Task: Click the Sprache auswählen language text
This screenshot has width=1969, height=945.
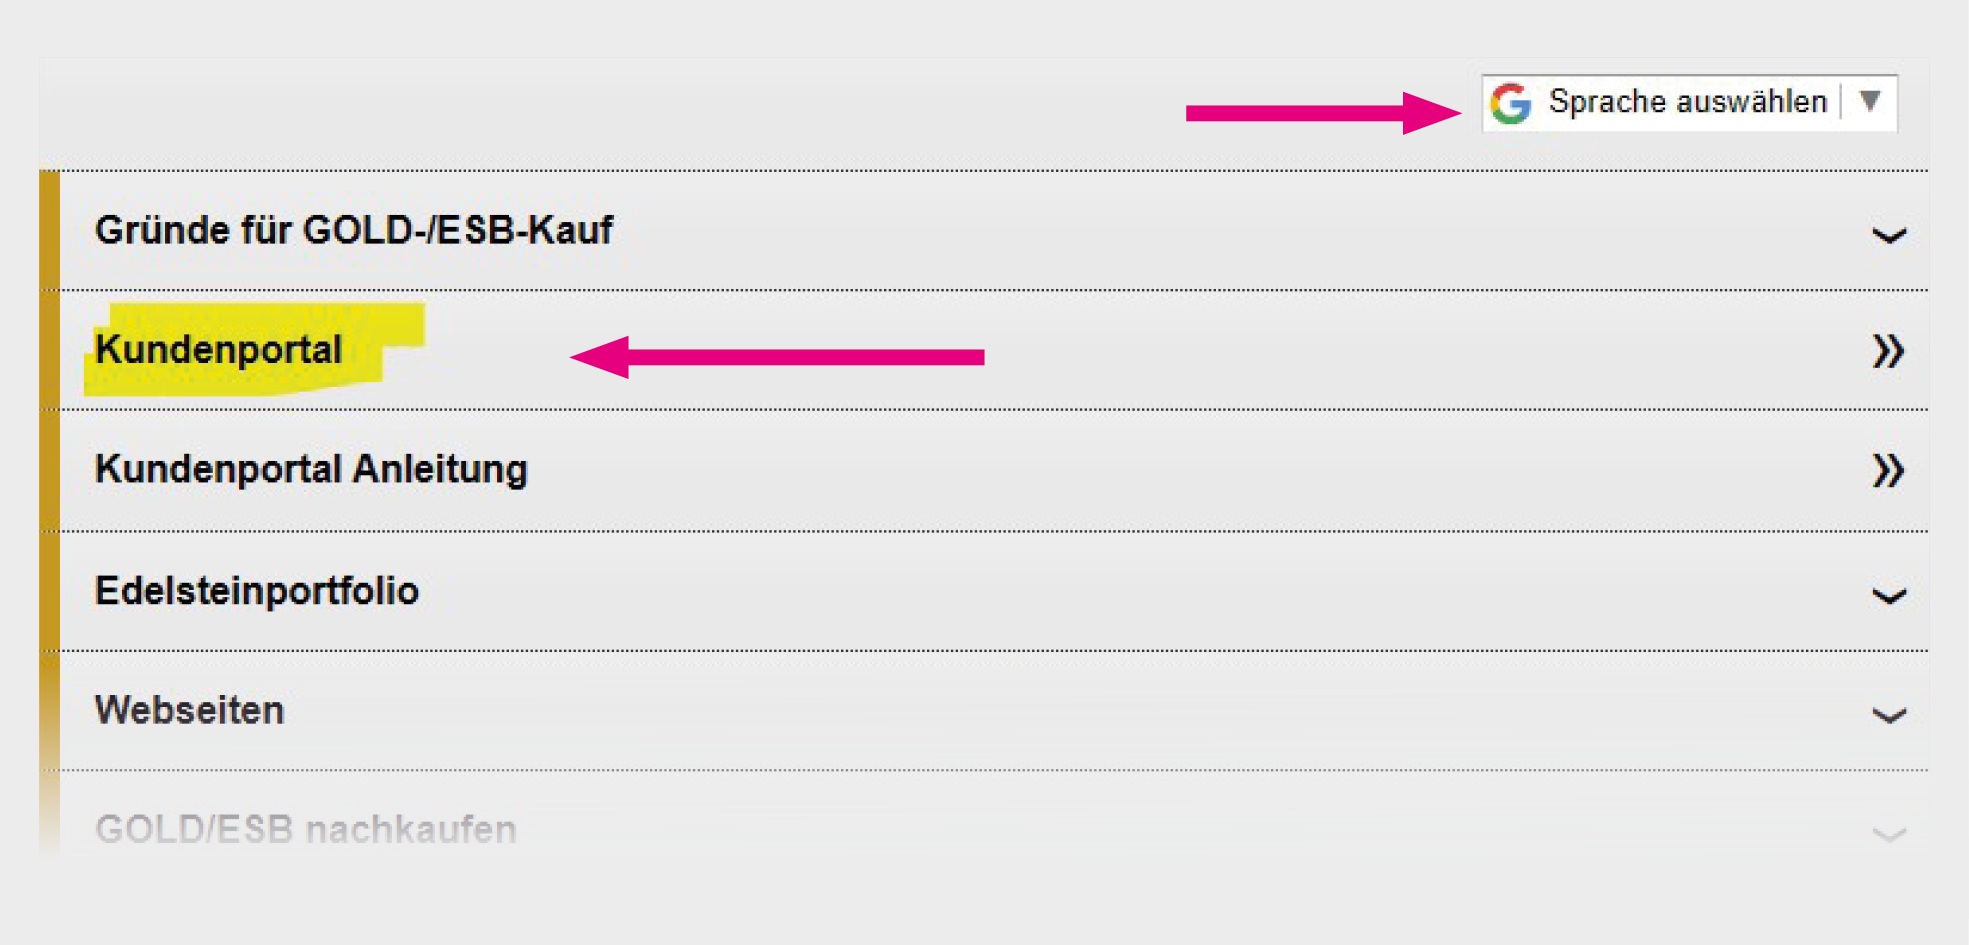Action: (1687, 102)
